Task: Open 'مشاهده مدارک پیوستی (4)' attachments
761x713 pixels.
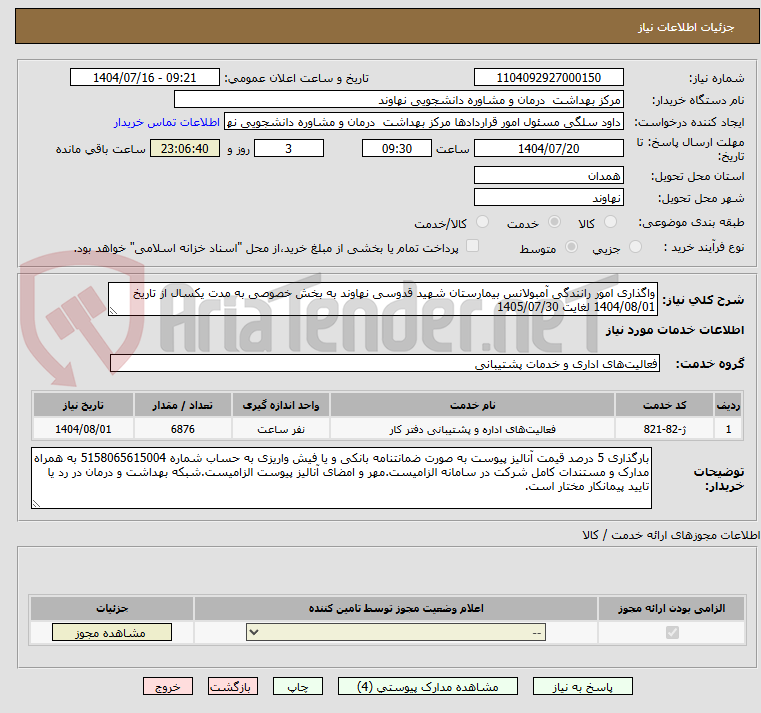Action: (x=428, y=687)
